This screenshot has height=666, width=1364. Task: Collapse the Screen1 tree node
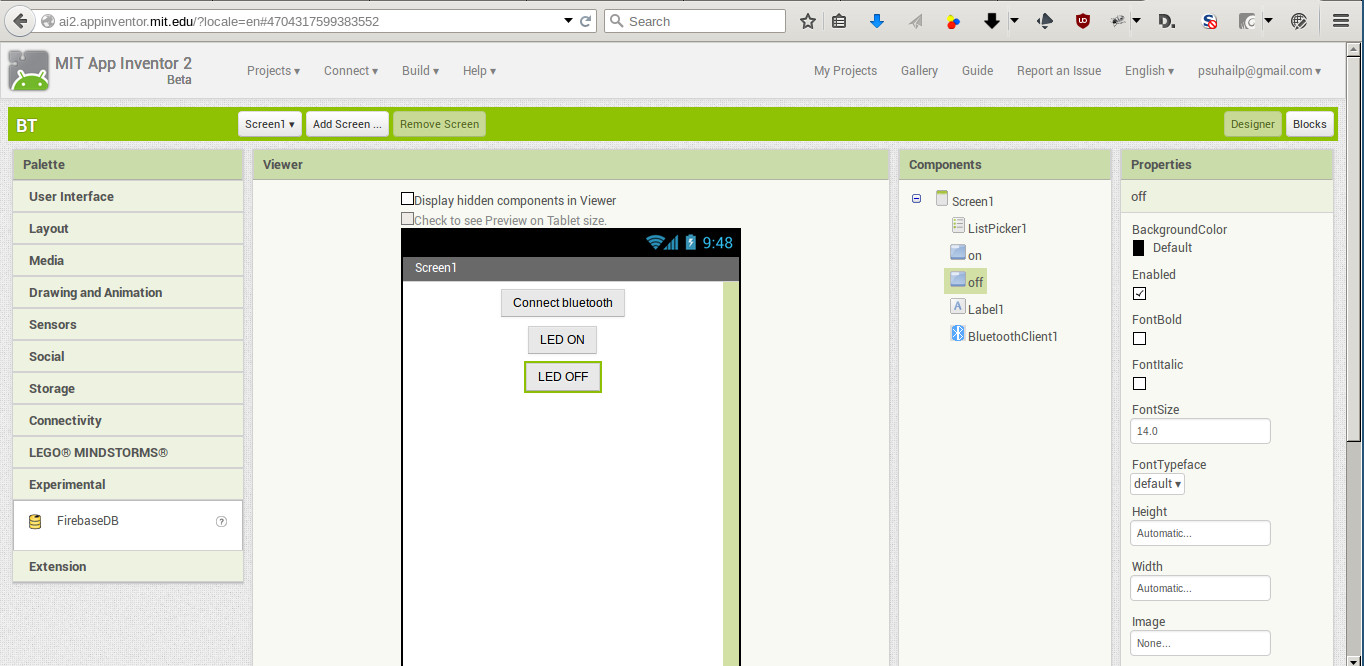coord(917,200)
